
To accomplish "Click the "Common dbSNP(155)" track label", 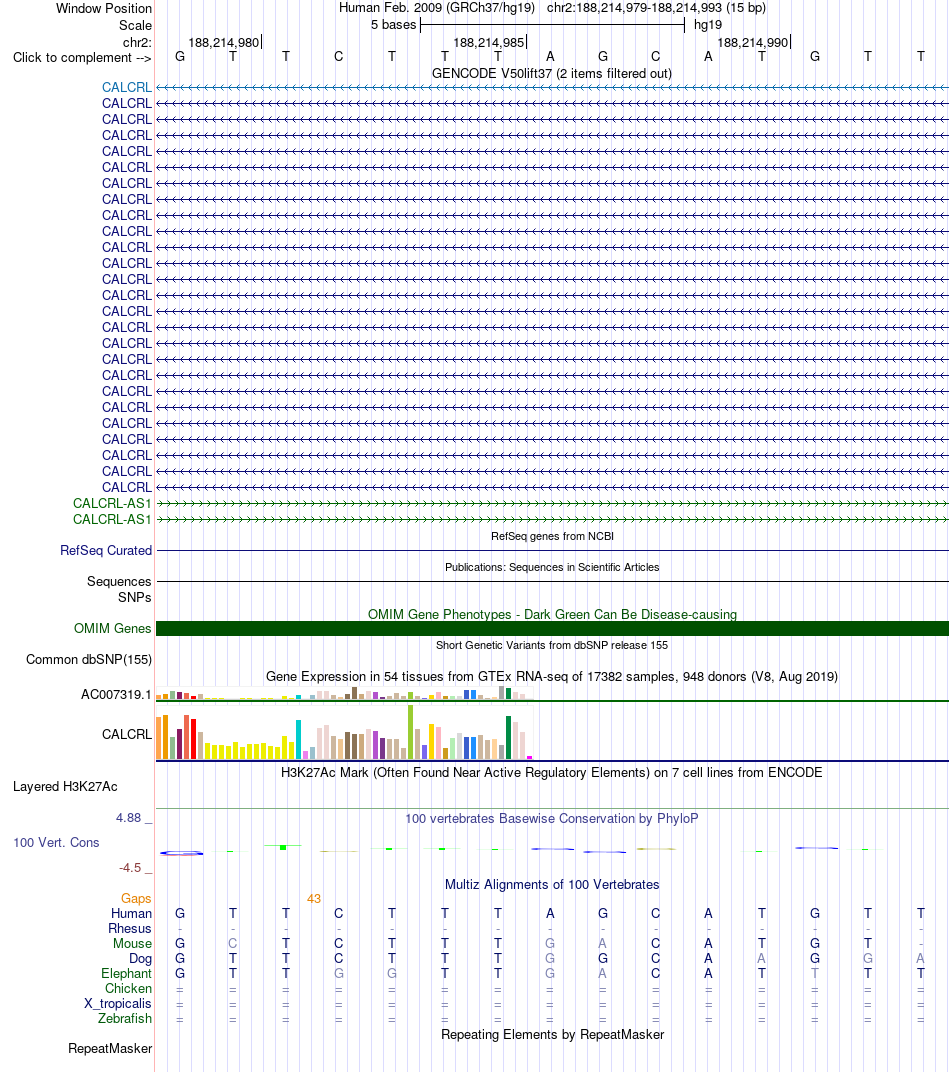I will click(89, 659).
